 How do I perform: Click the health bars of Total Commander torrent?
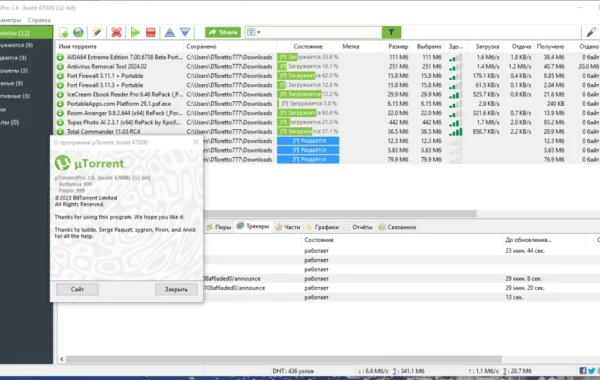coord(455,132)
